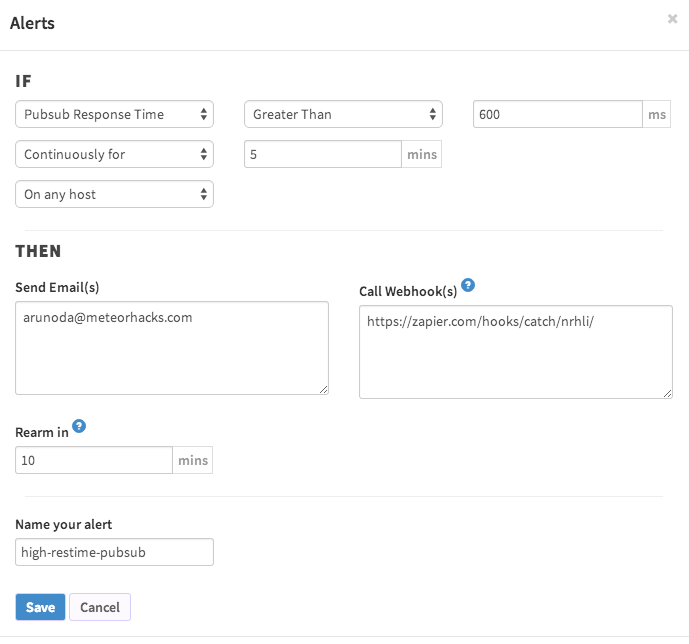Close the Alerts dialog with the X
689x644 pixels.
tap(672, 18)
